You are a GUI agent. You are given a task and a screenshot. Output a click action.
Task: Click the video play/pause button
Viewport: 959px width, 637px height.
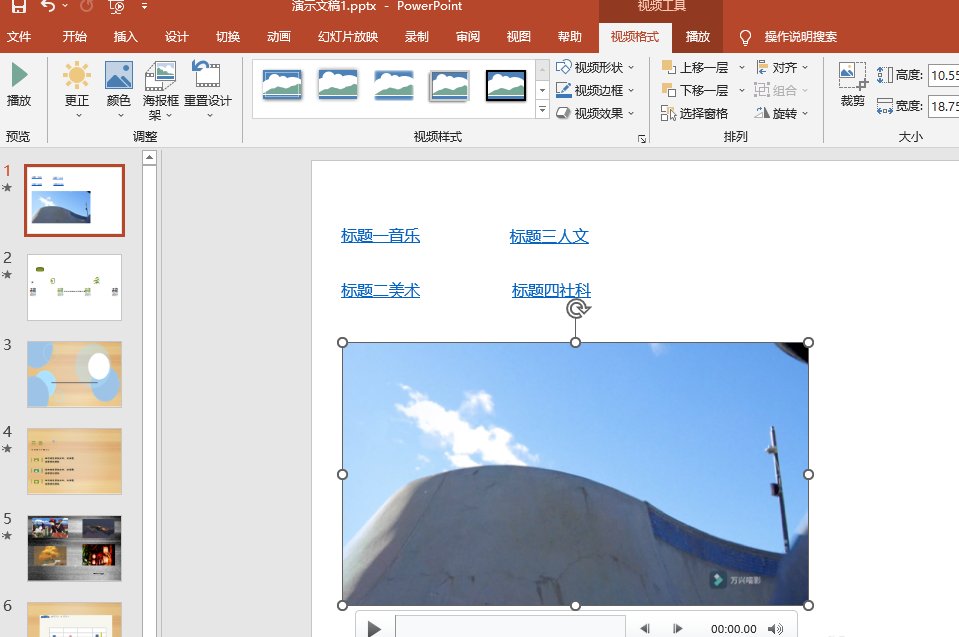point(374,628)
